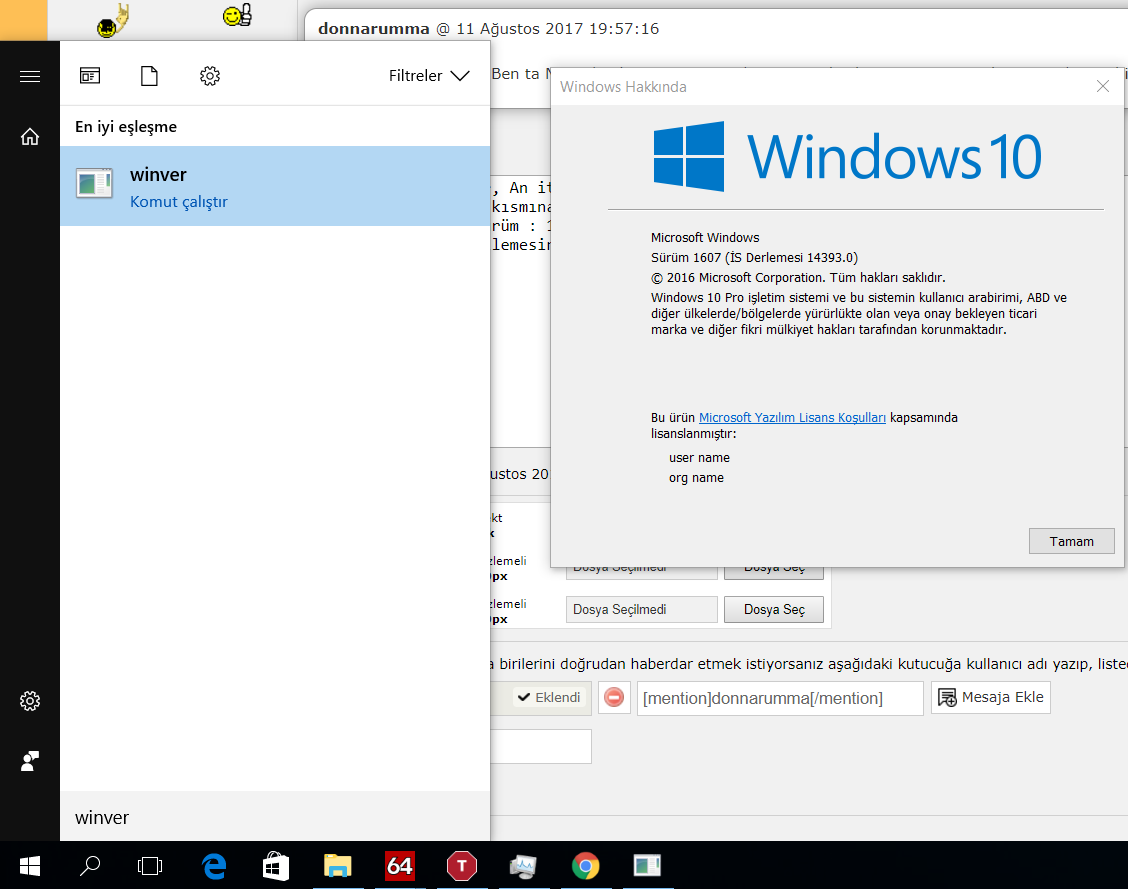This screenshot has width=1128, height=889.
Task: Open File Explorer from taskbar
Action: [x=337, y=866]
